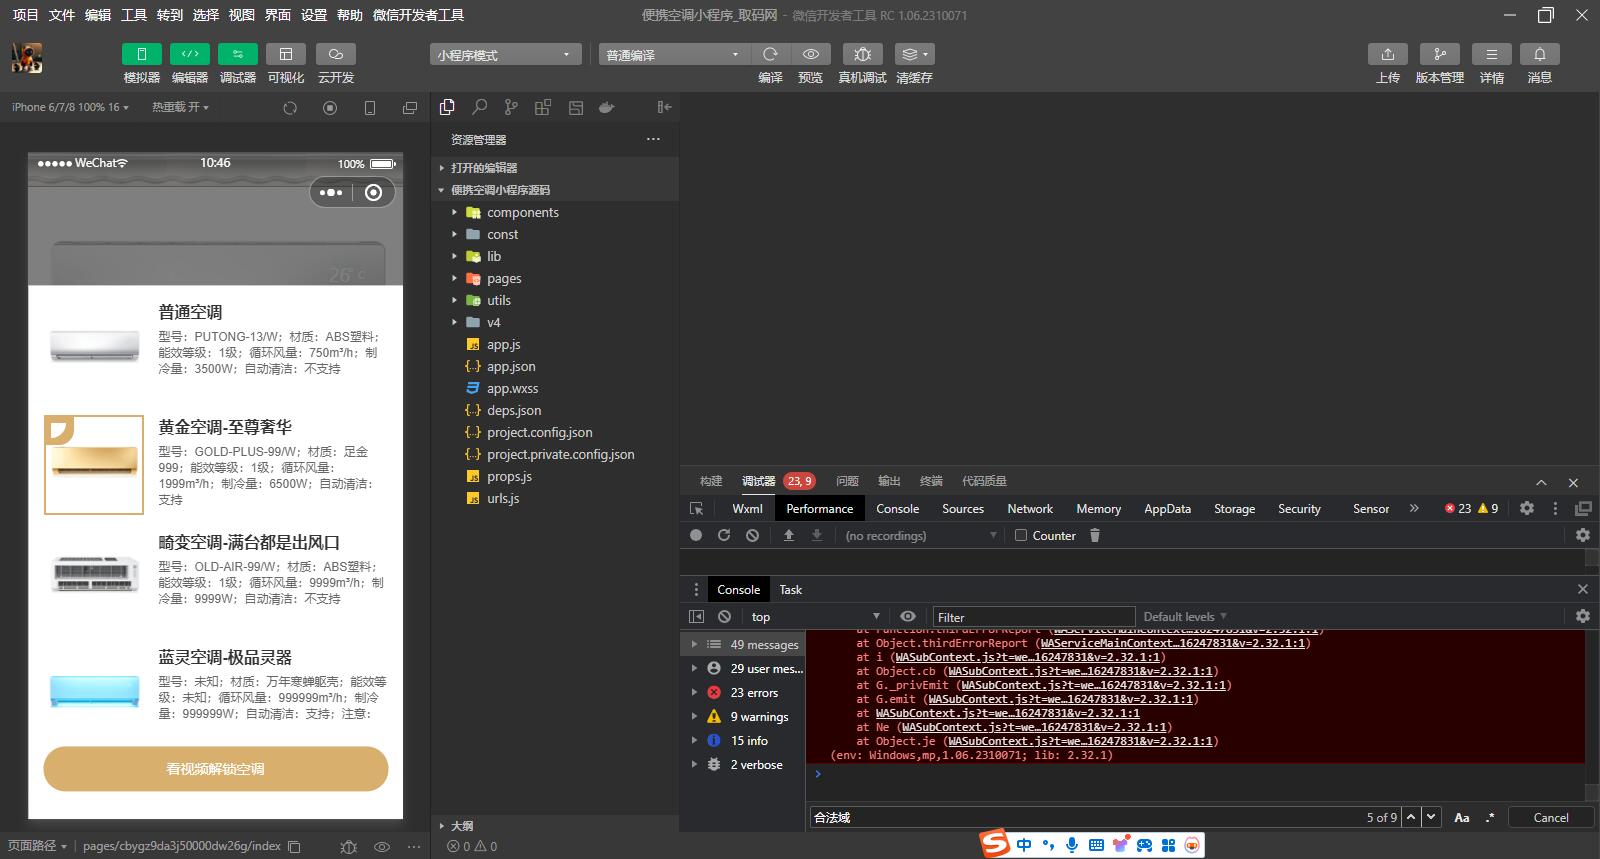The image size is (1600, 859).
Task: Enable the Counter checkbox
Action: [x=1021, y=536]
